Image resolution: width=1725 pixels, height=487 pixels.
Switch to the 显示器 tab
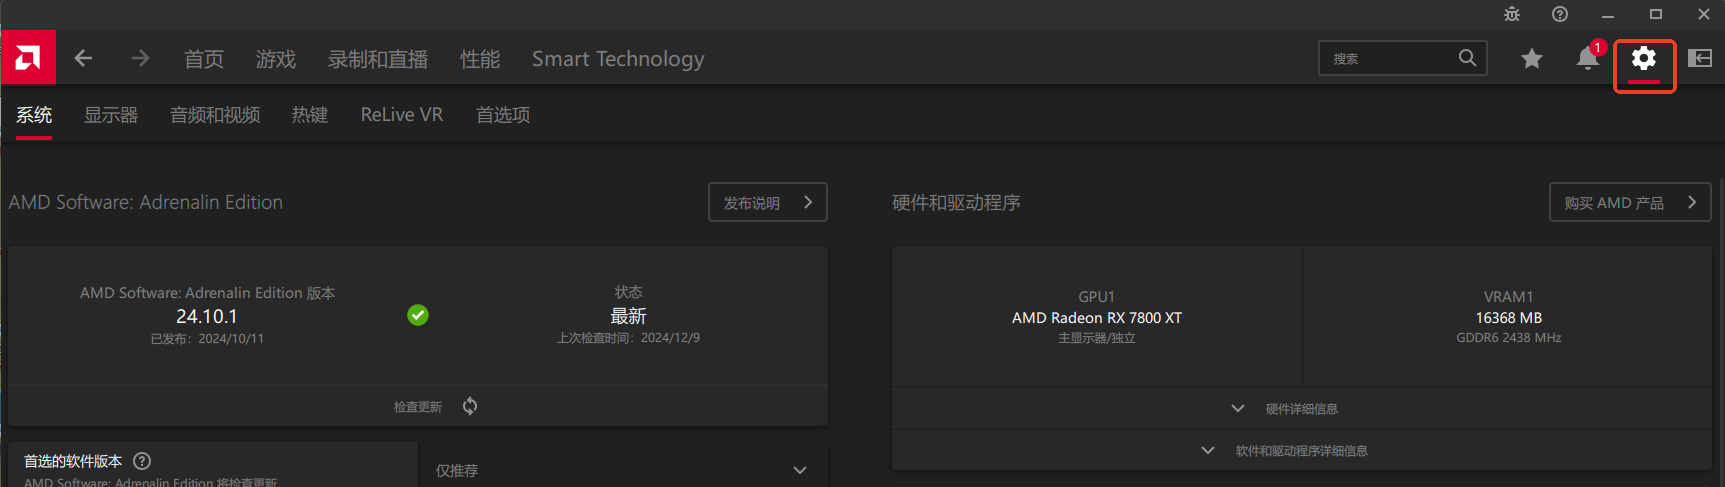point(111,115)
